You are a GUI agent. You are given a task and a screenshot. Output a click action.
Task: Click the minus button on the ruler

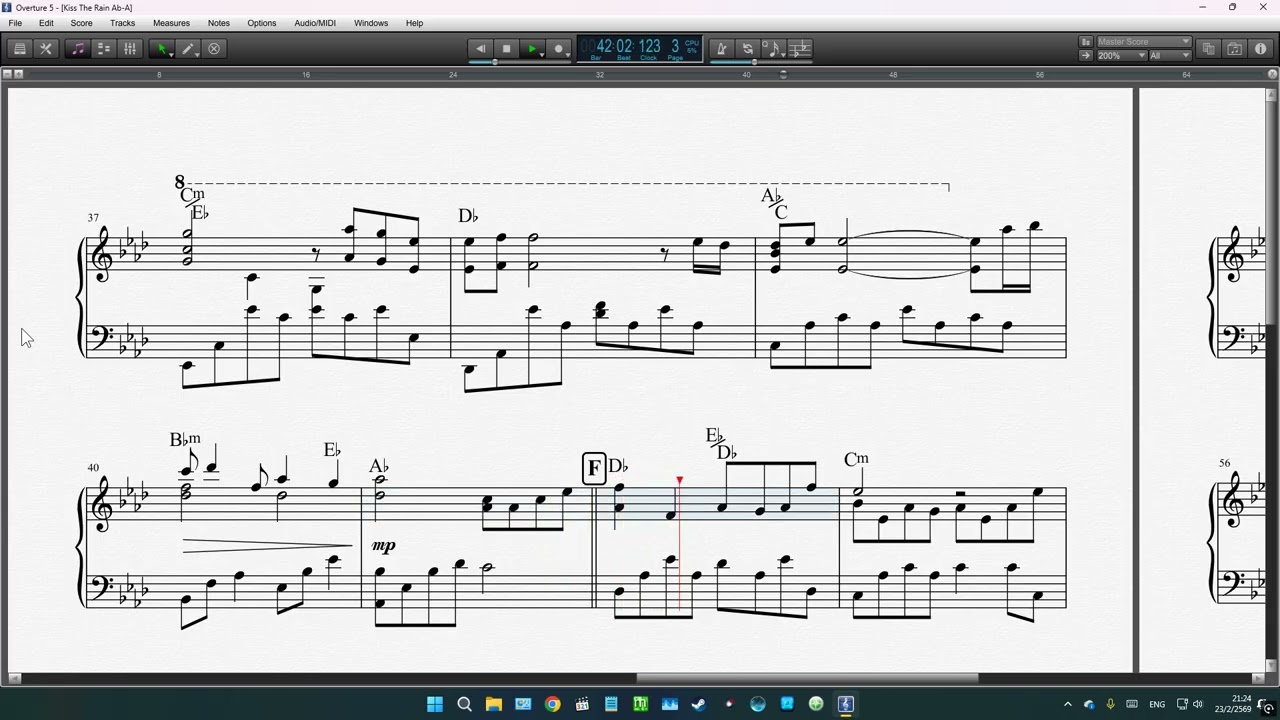(7, 74)
